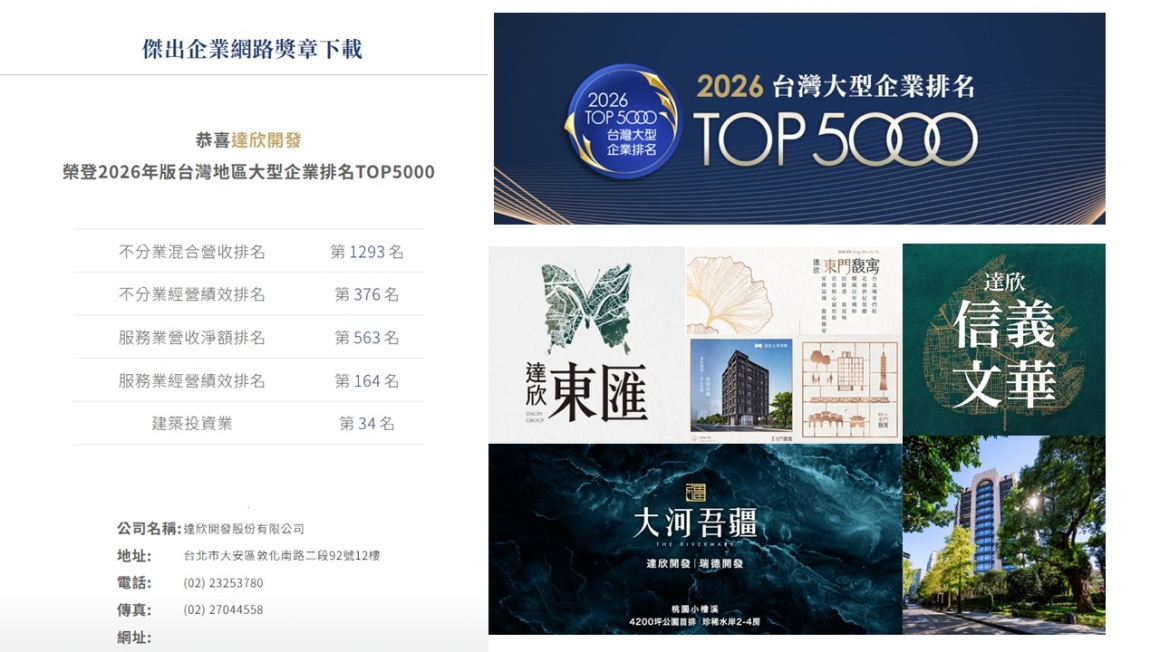This screenshot has width=1160, height=652.
Task: Click the 4200坪公園首排 珍稀水岸2-4房 tagline
Action: (695, 622)
